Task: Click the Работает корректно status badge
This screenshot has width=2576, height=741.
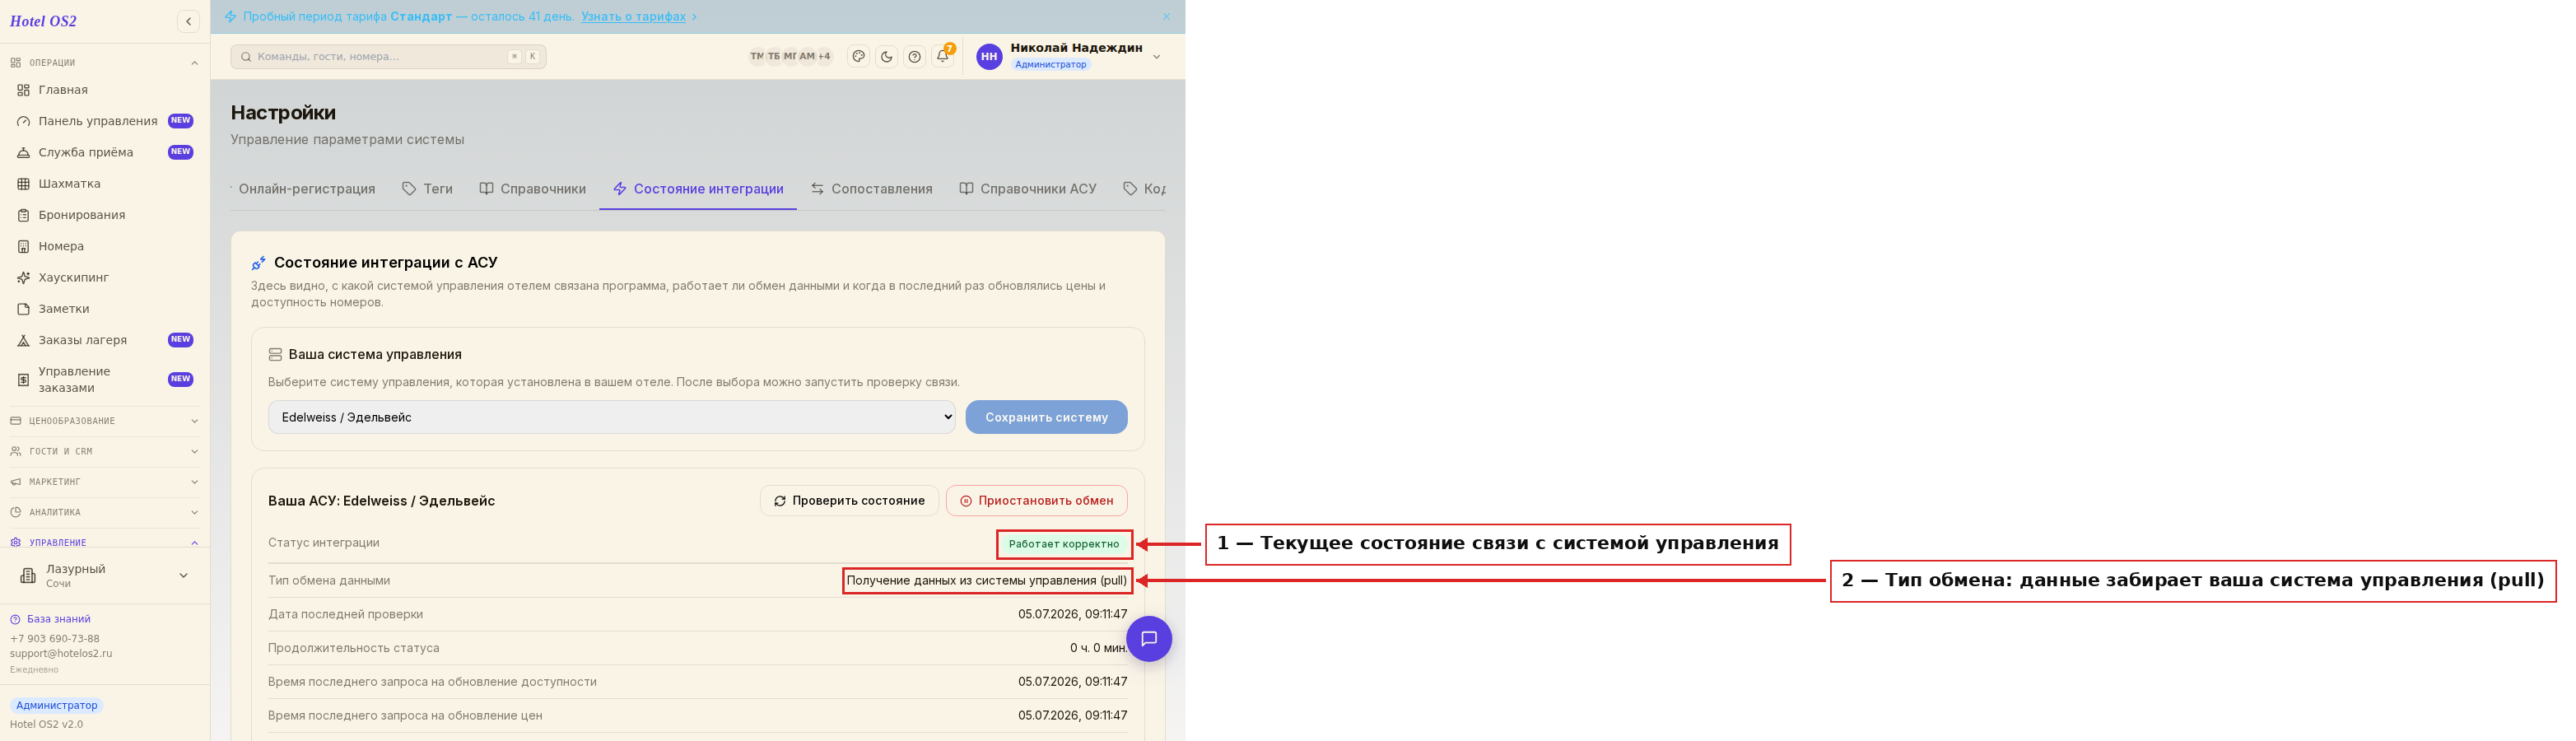Action: coord(1064,544)
